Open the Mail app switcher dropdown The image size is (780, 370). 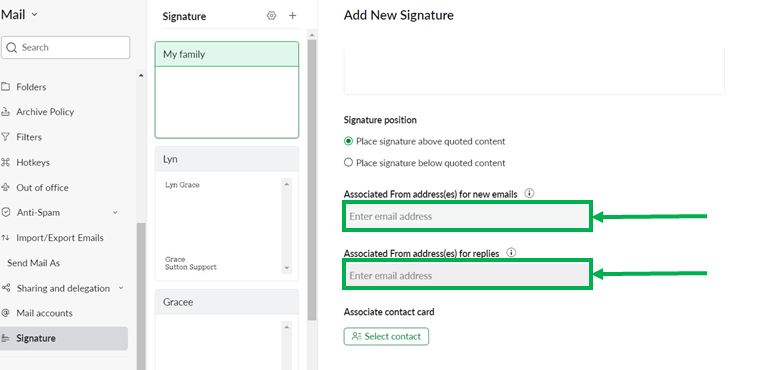(34, 14)
